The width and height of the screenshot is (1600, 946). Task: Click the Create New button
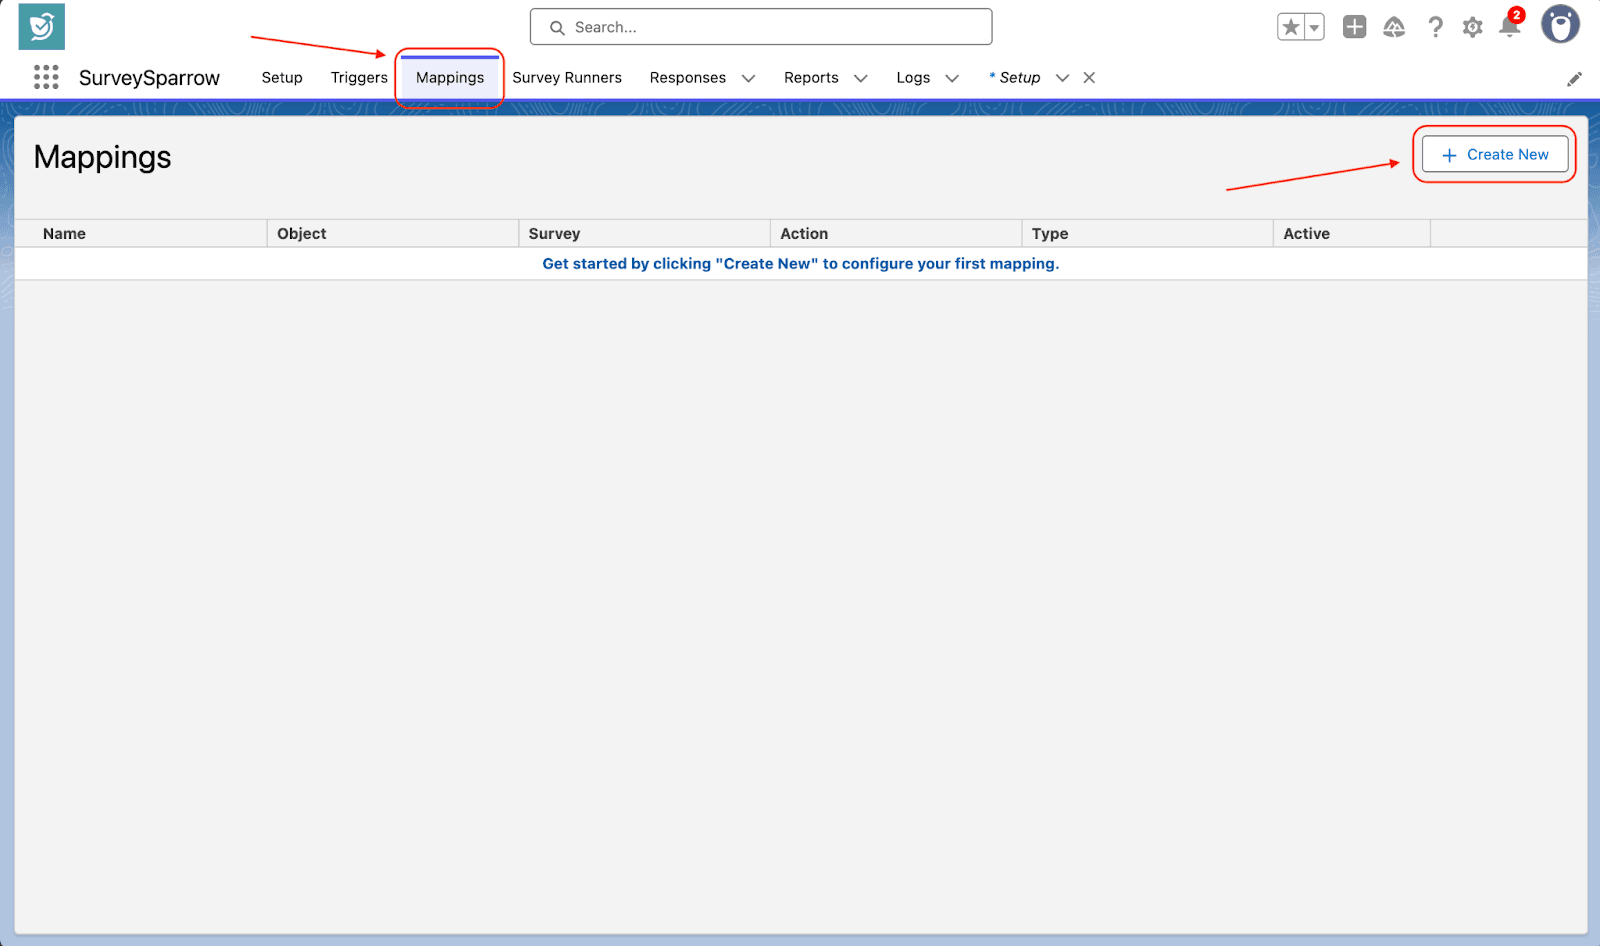pyautogui.click(x=1495, y=155)
